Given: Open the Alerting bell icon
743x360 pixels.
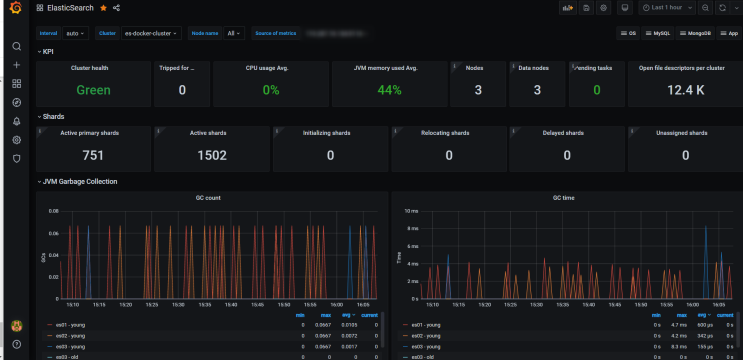Looking at the screenshot, I should (17, 121).
